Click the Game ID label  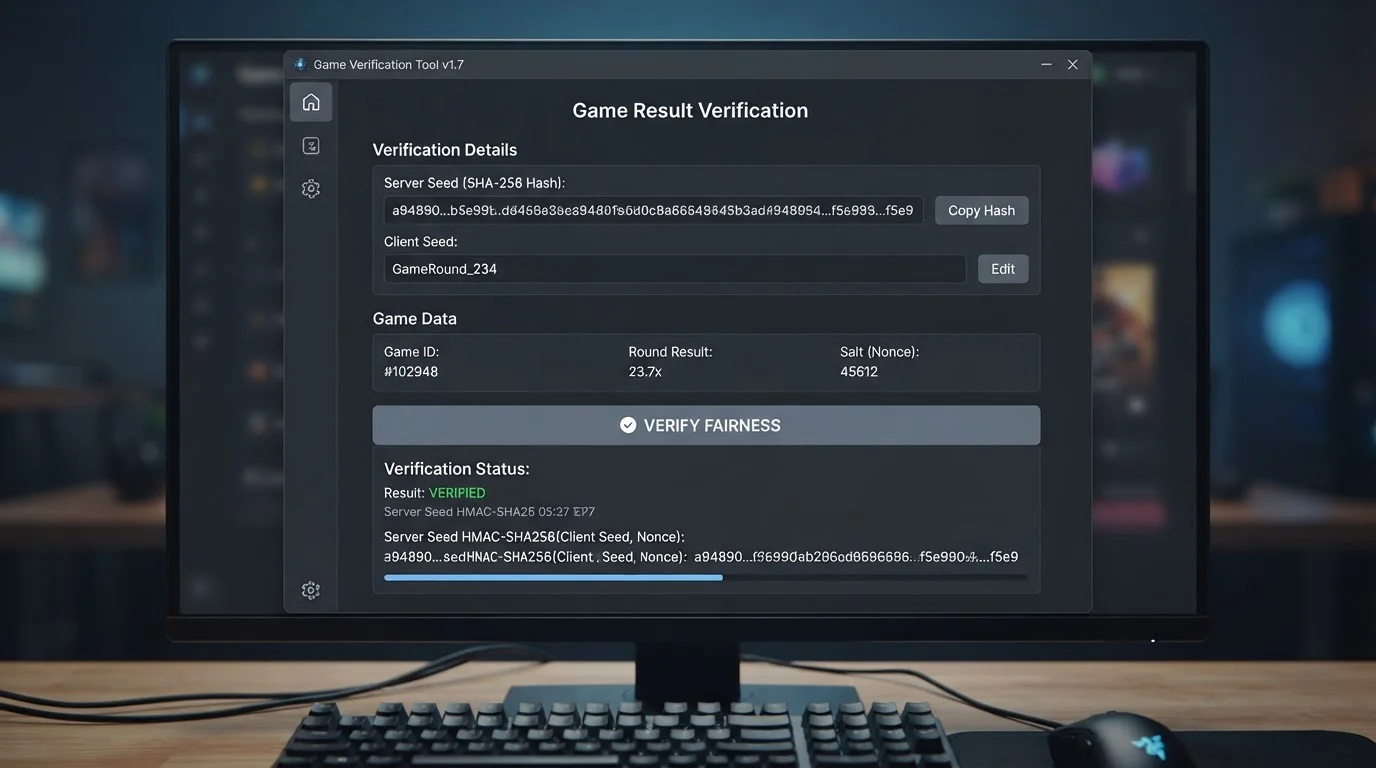tap(412, 352)
